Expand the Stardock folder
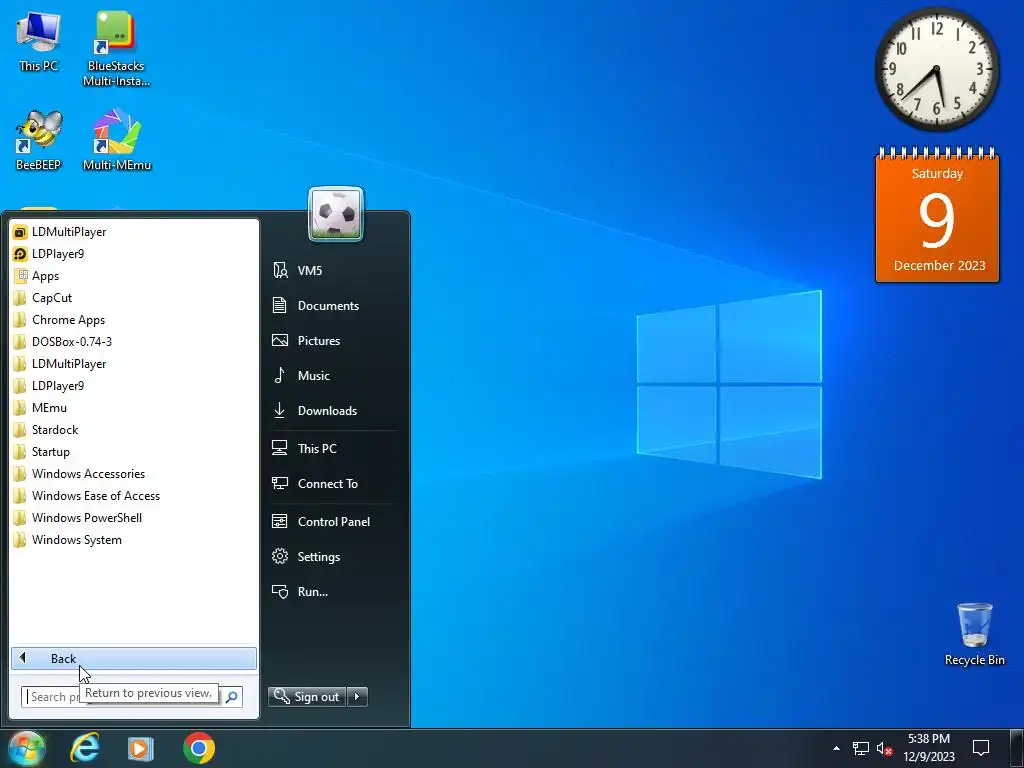1024x768 pixels. pyautogui.click(x=134, y=430)
